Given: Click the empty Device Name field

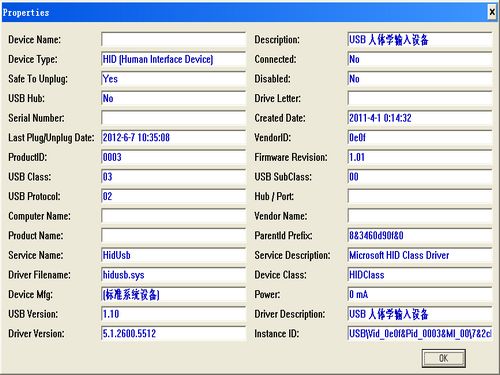Looking at the screenshot, I should (173, 40).
